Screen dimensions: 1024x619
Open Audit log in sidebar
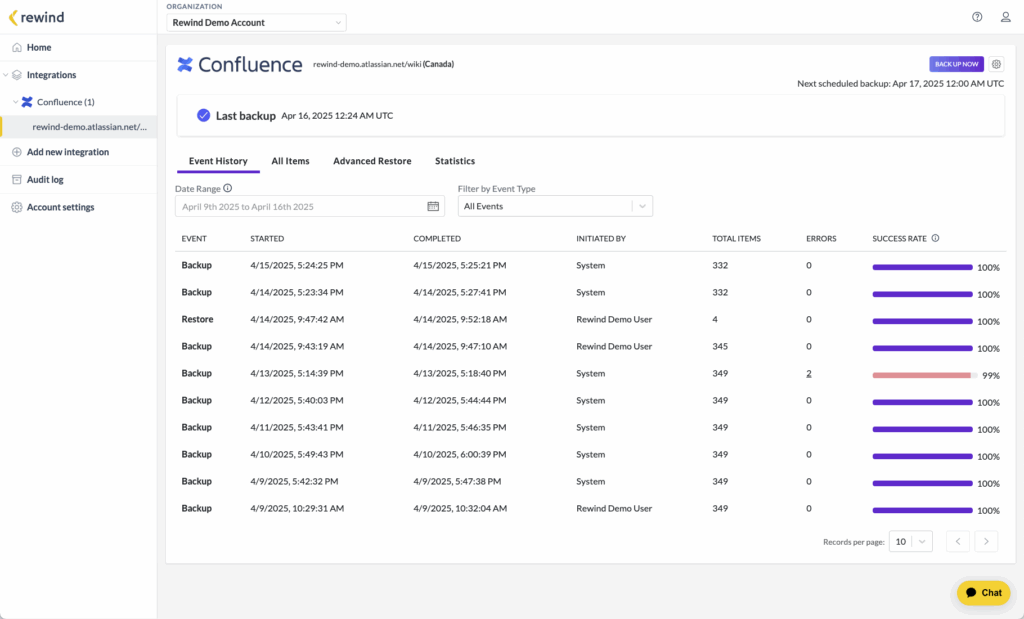point(45,180)
